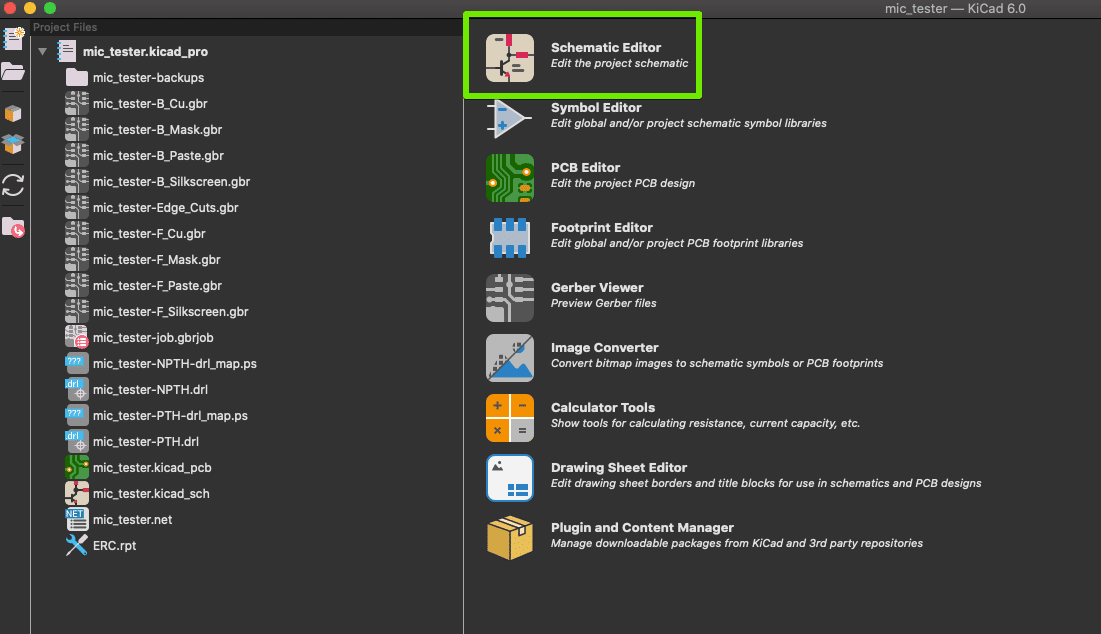Select mic_tester-F_Silkscreen.gbr file
1101x634 pixels.
tap(171, 311)
